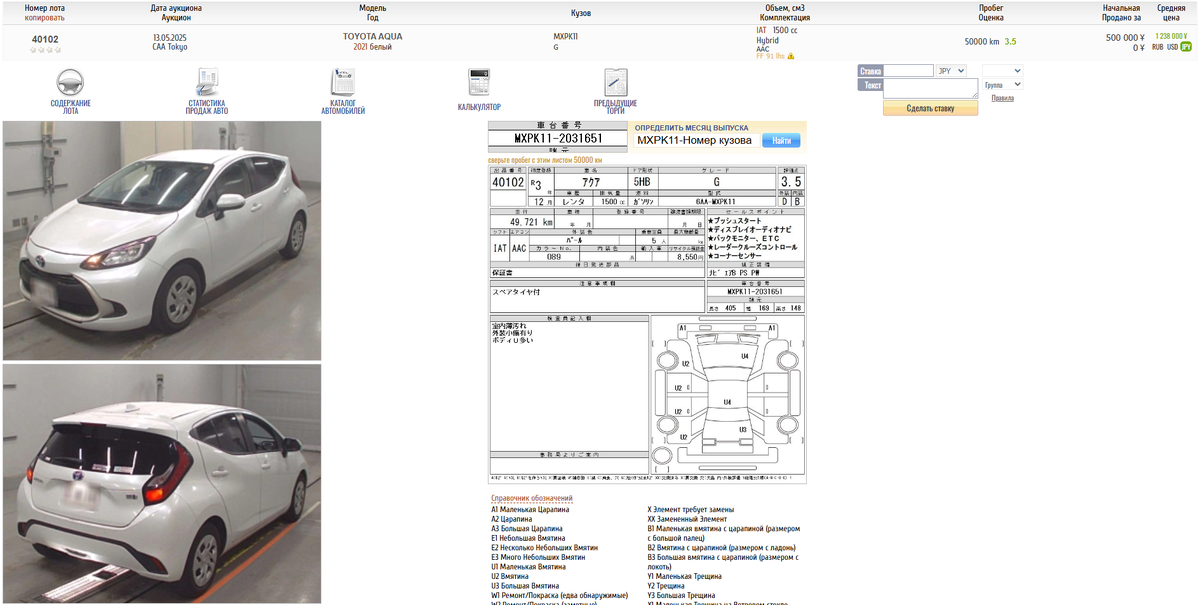Switch price currency to RUB
1200x605 pixels.
pyautogui.click(x=1157, y=47)
